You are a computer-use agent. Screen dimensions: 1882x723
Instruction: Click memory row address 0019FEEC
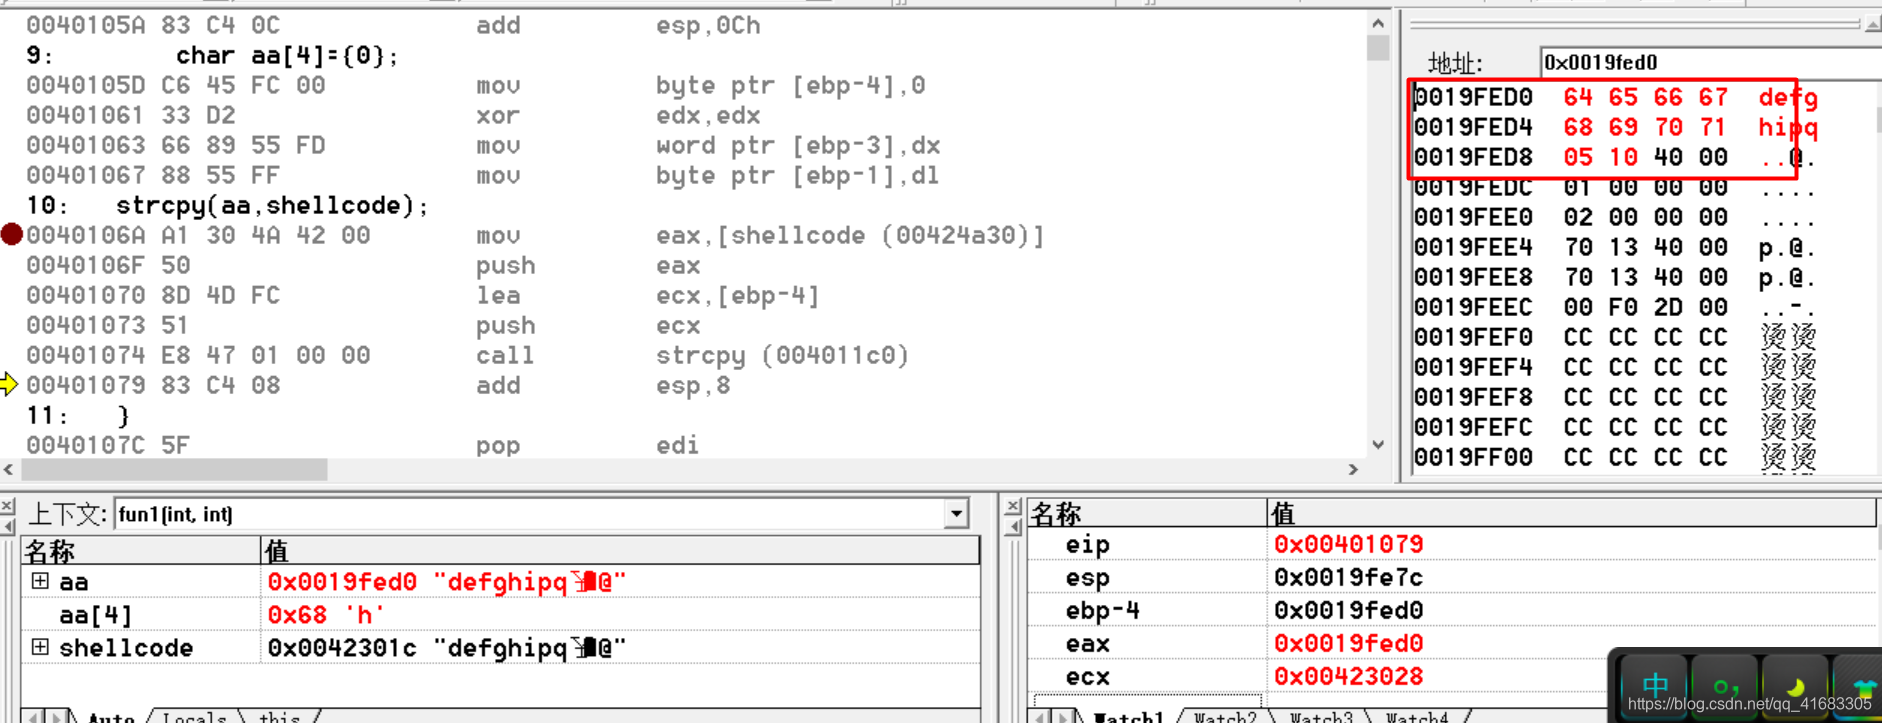tap(1473, 307)
